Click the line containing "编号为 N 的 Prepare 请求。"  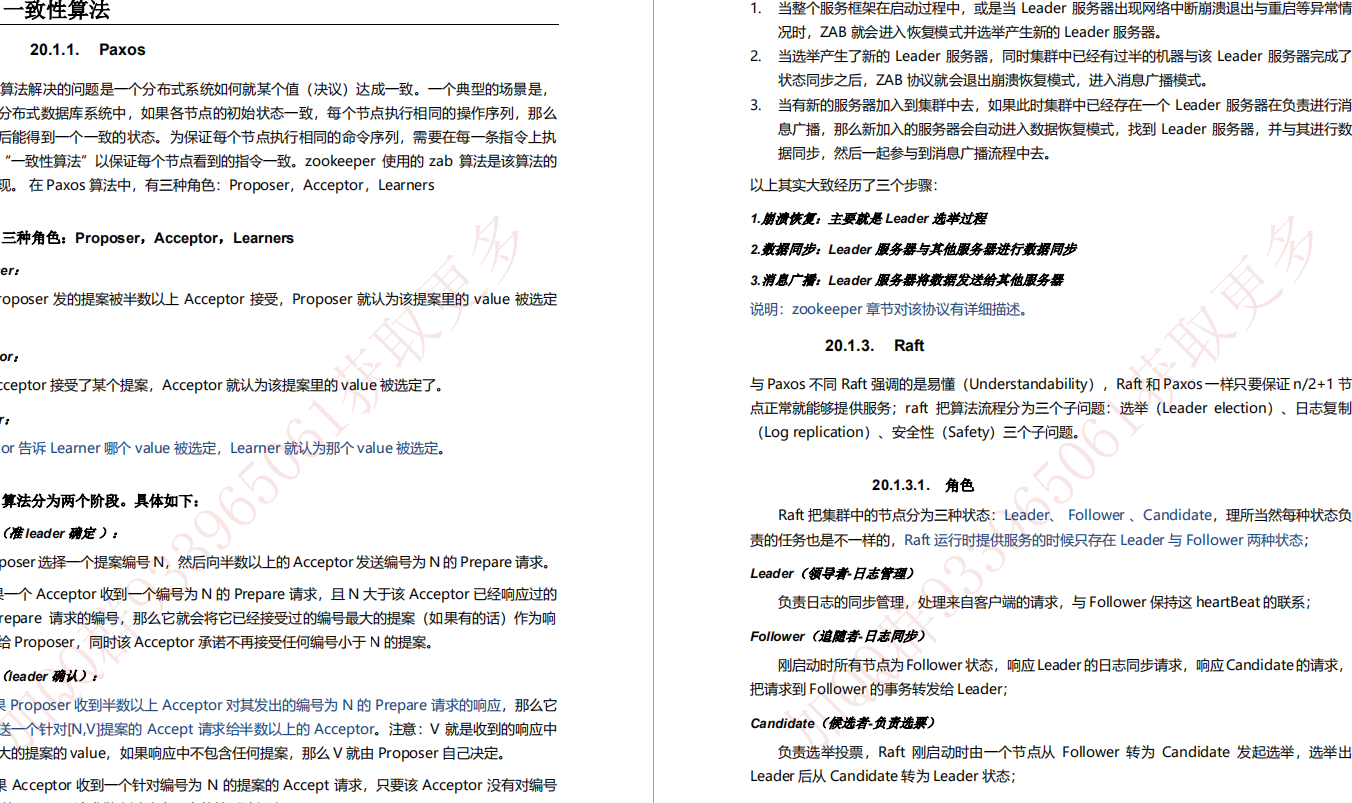point(276,562)
